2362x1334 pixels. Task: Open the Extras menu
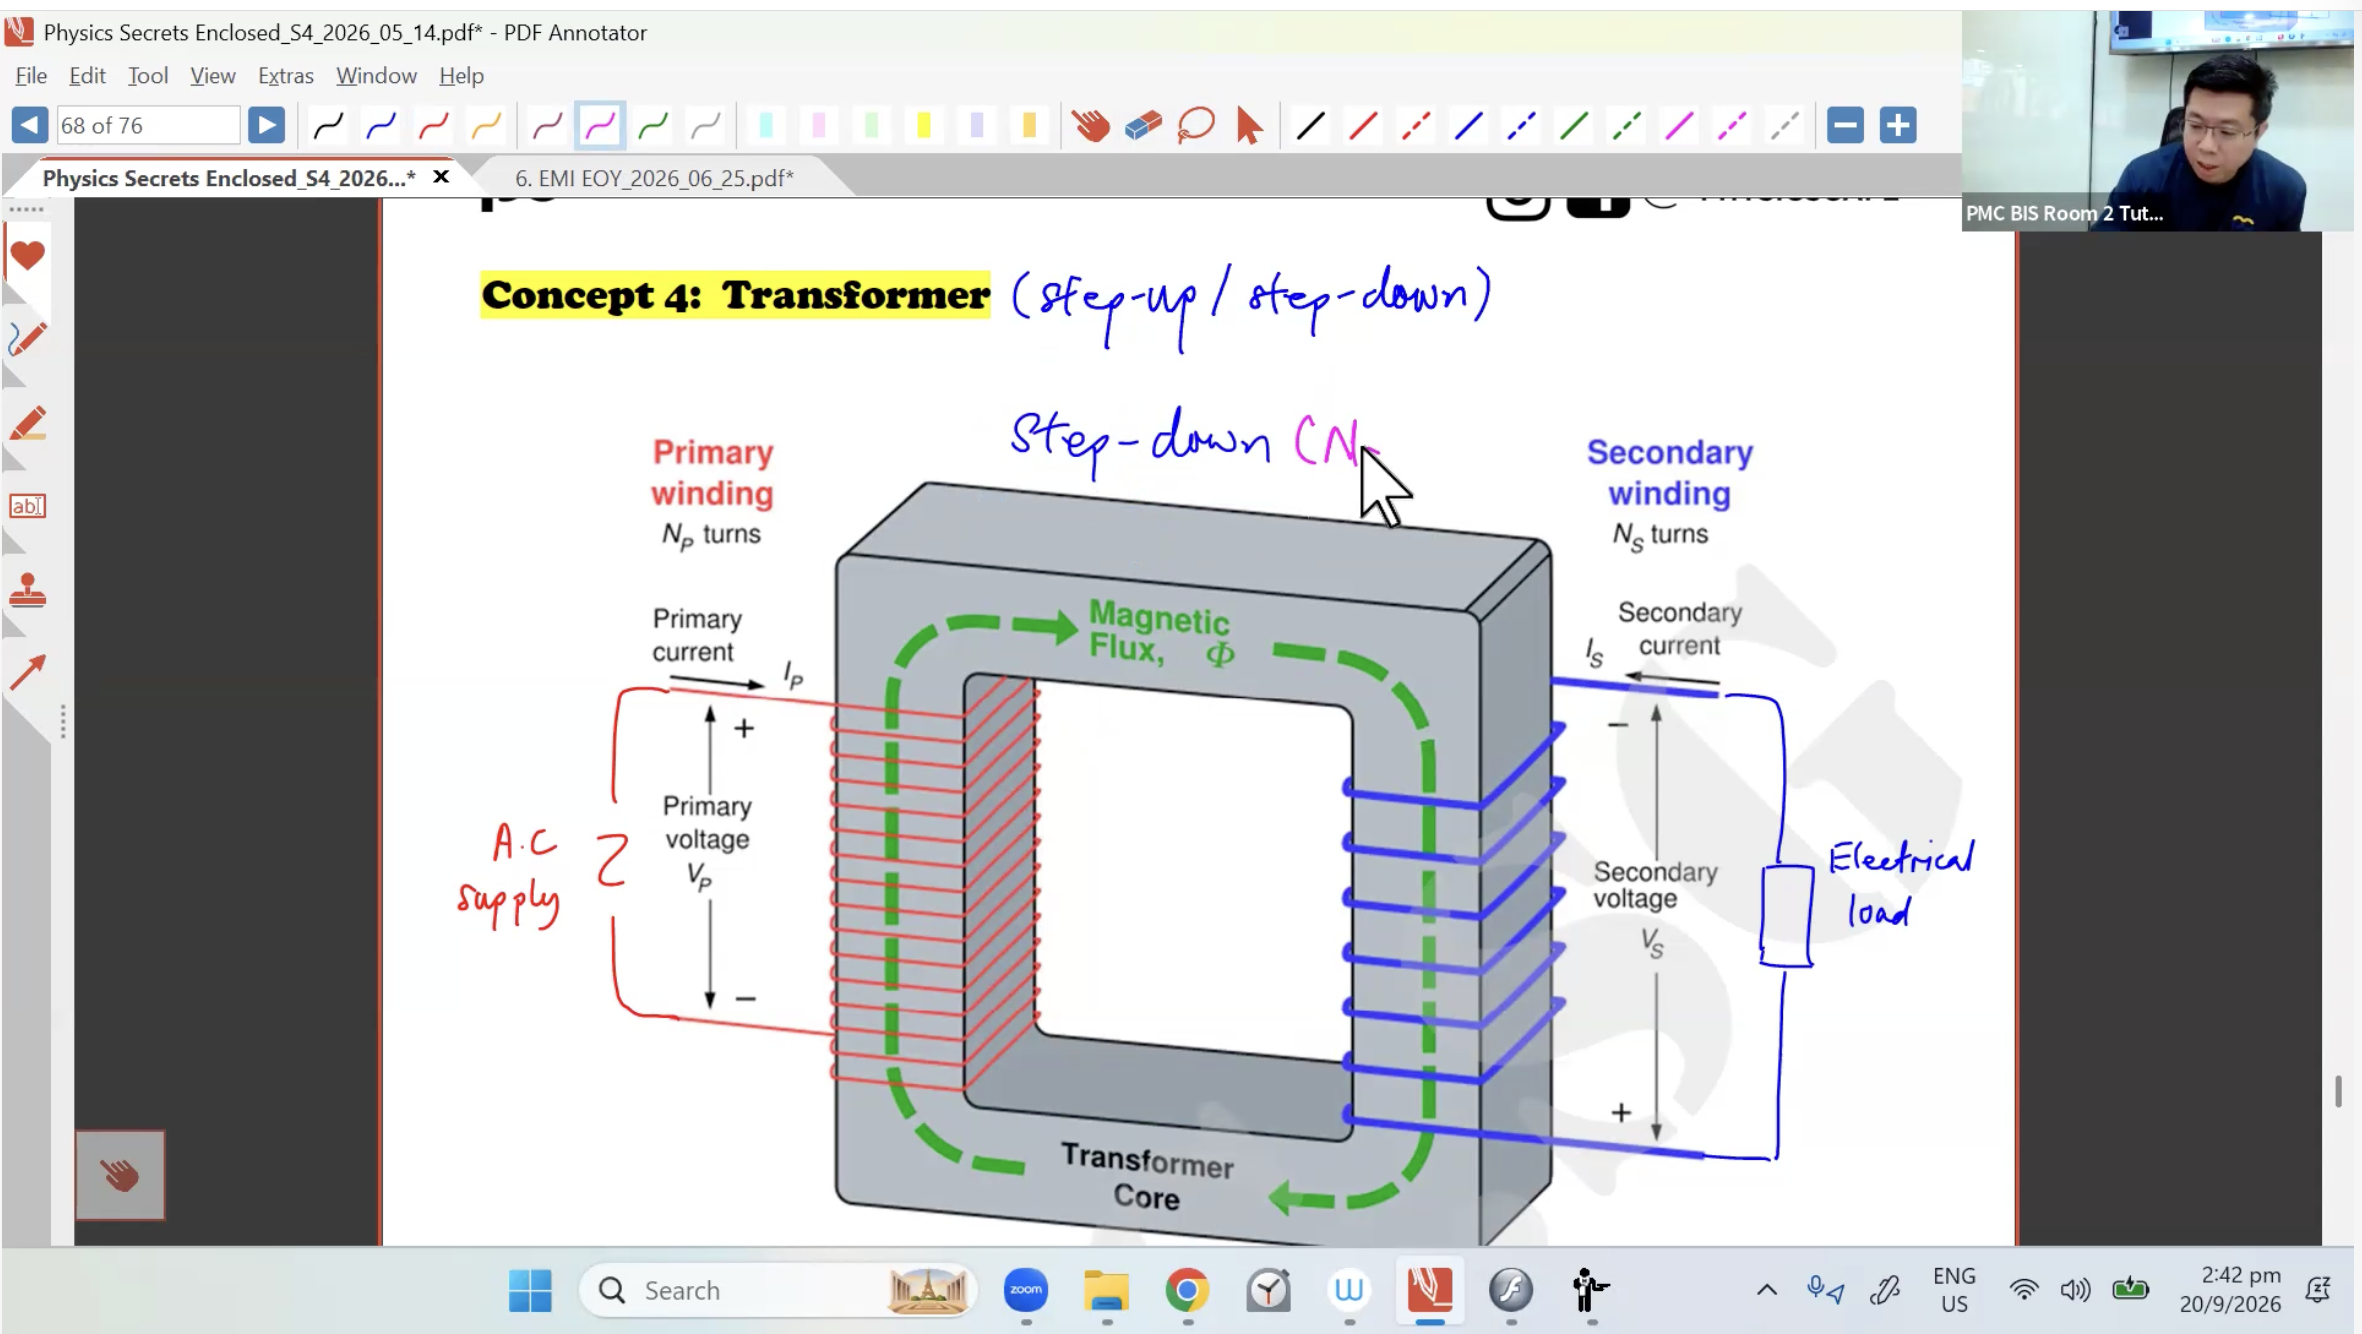click(x=285, y=75)
